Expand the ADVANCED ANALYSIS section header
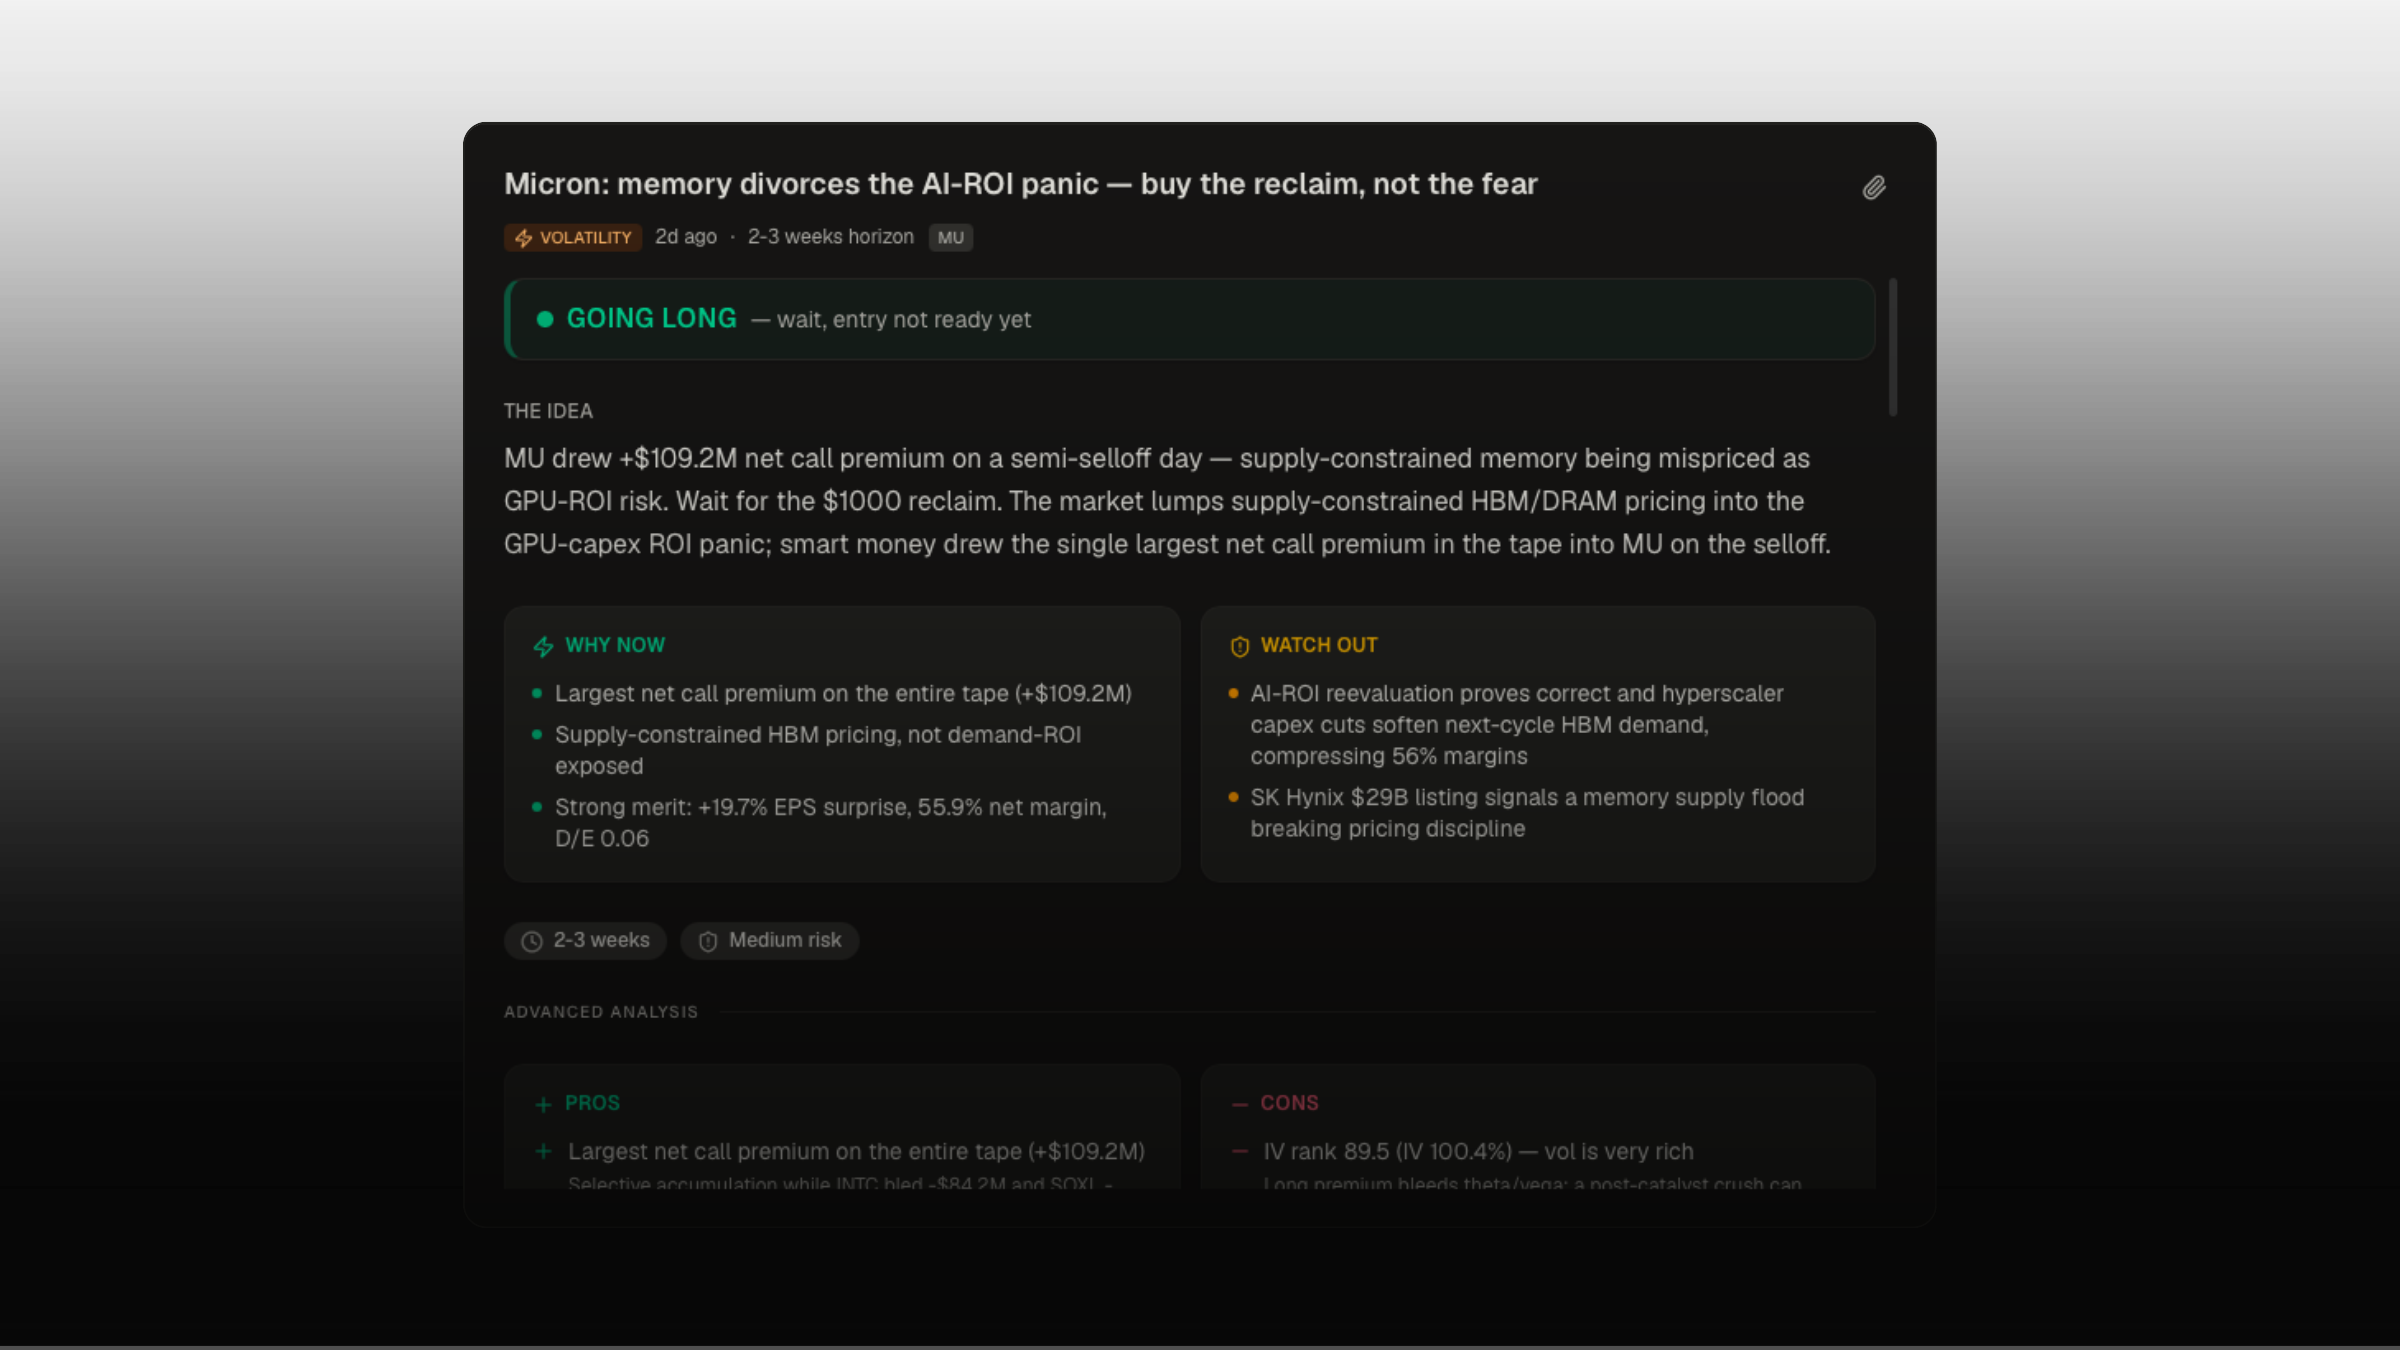This screenshot has height=1350, width=2400. [x=601, y=1012]
